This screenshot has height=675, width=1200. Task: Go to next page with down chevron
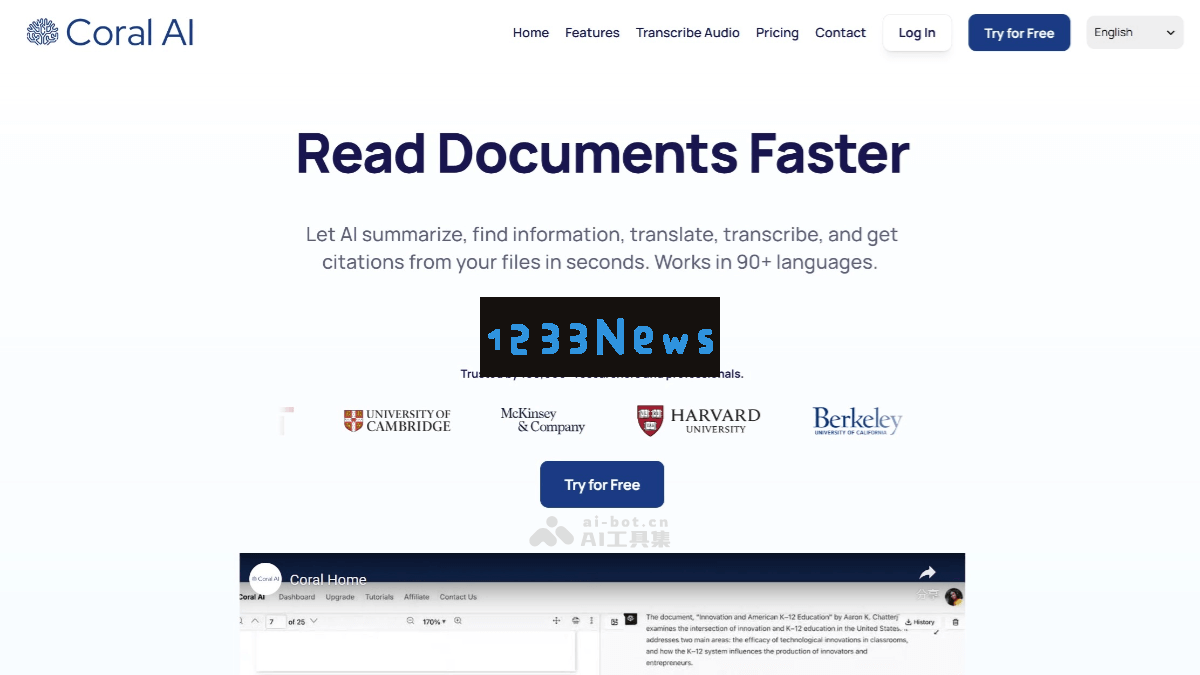pyautogui.click(x=314, y=621)
